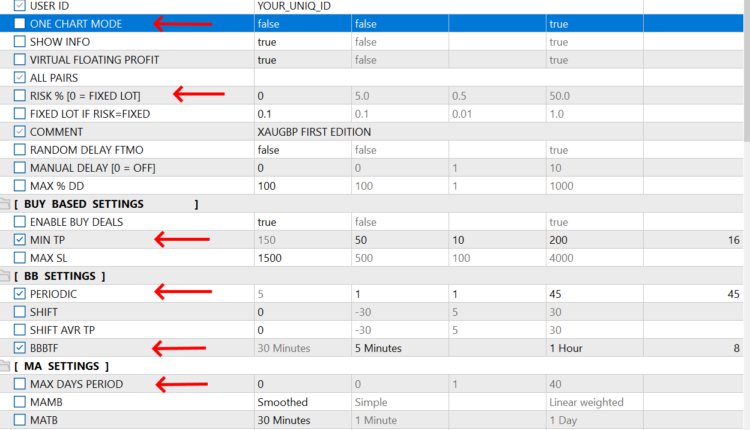Click the BB SETTINGS folder icon

4,276
